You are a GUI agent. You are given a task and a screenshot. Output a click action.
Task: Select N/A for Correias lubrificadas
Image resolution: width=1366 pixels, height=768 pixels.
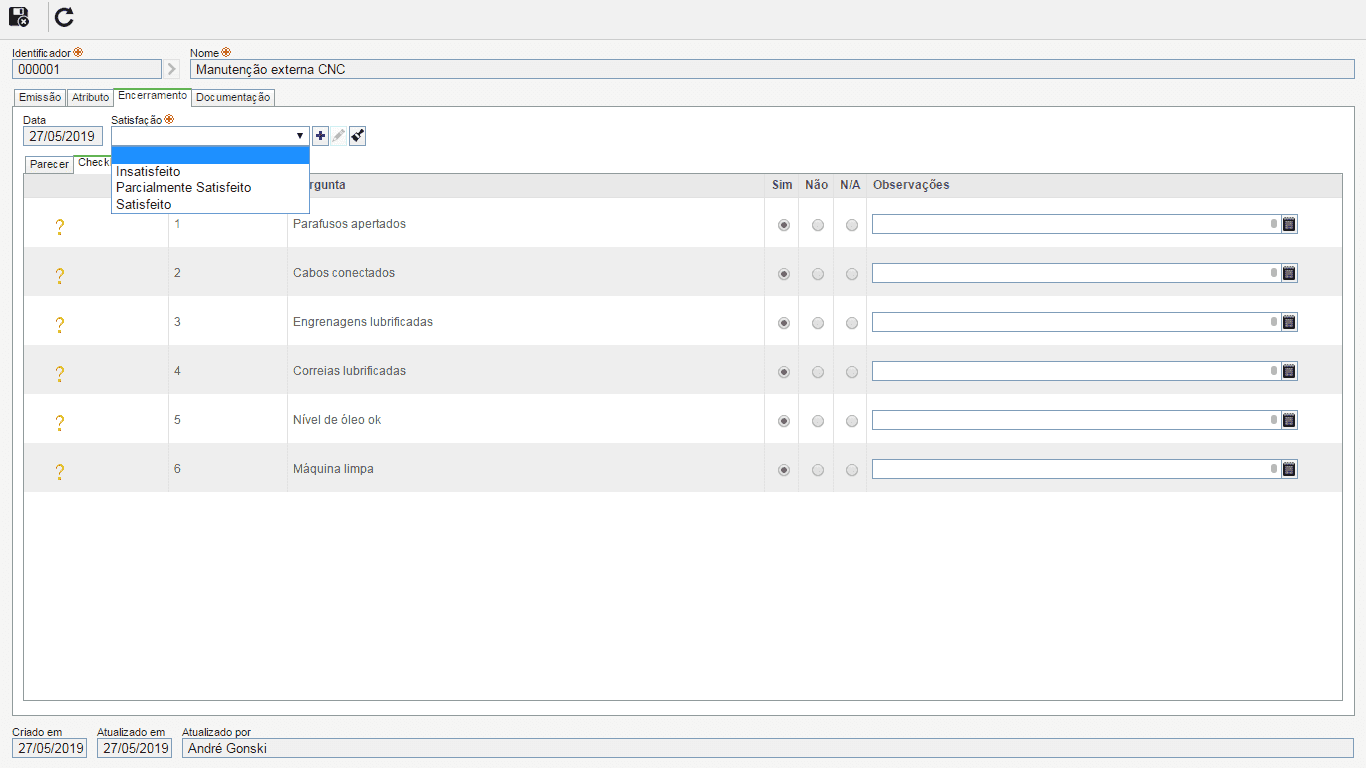pos(852,372)
